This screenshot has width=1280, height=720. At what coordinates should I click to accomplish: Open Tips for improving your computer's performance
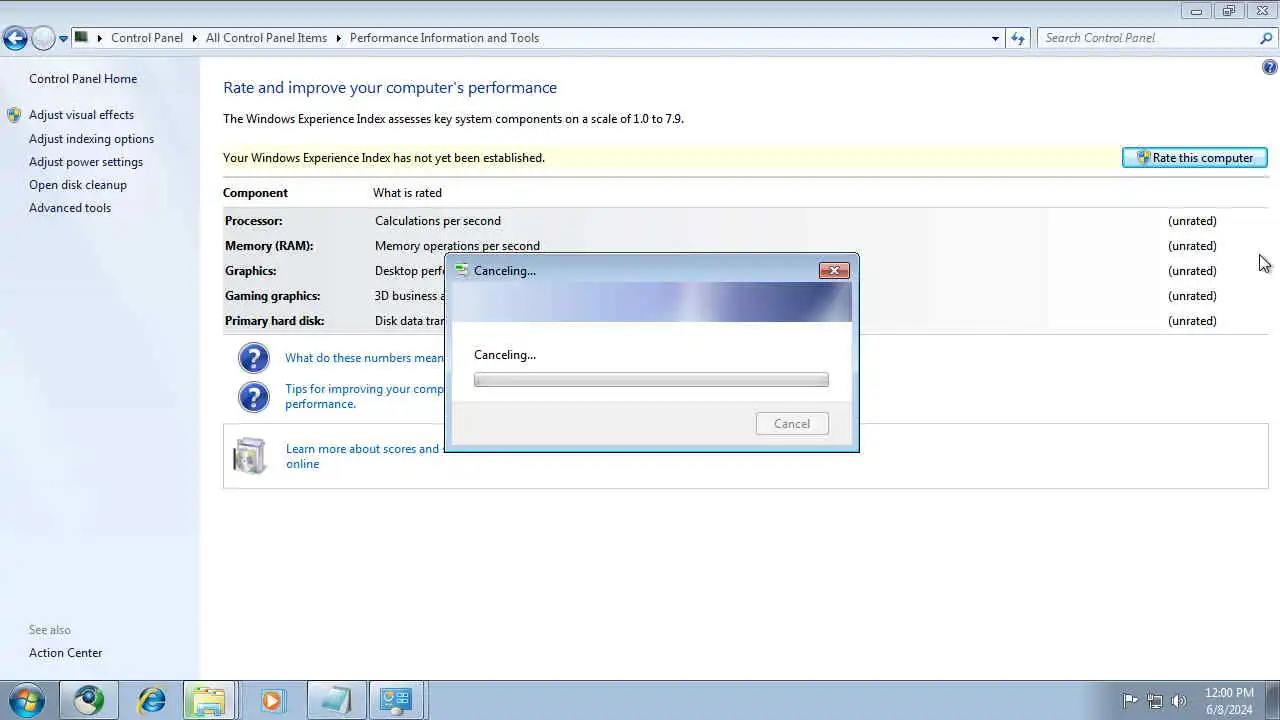(365, 396)
